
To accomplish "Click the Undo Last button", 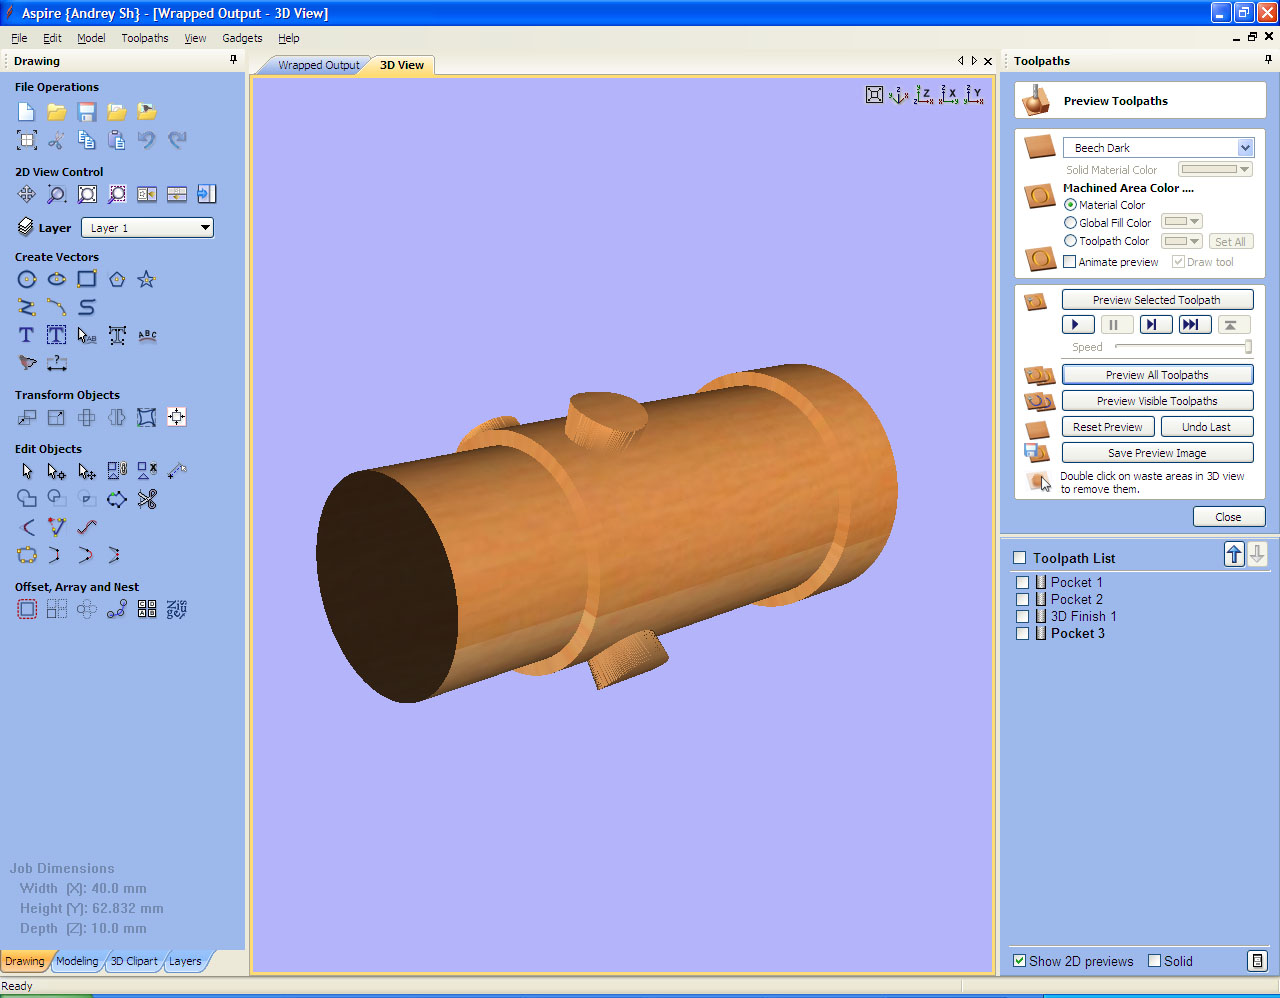I will (x=1207, y=427).
